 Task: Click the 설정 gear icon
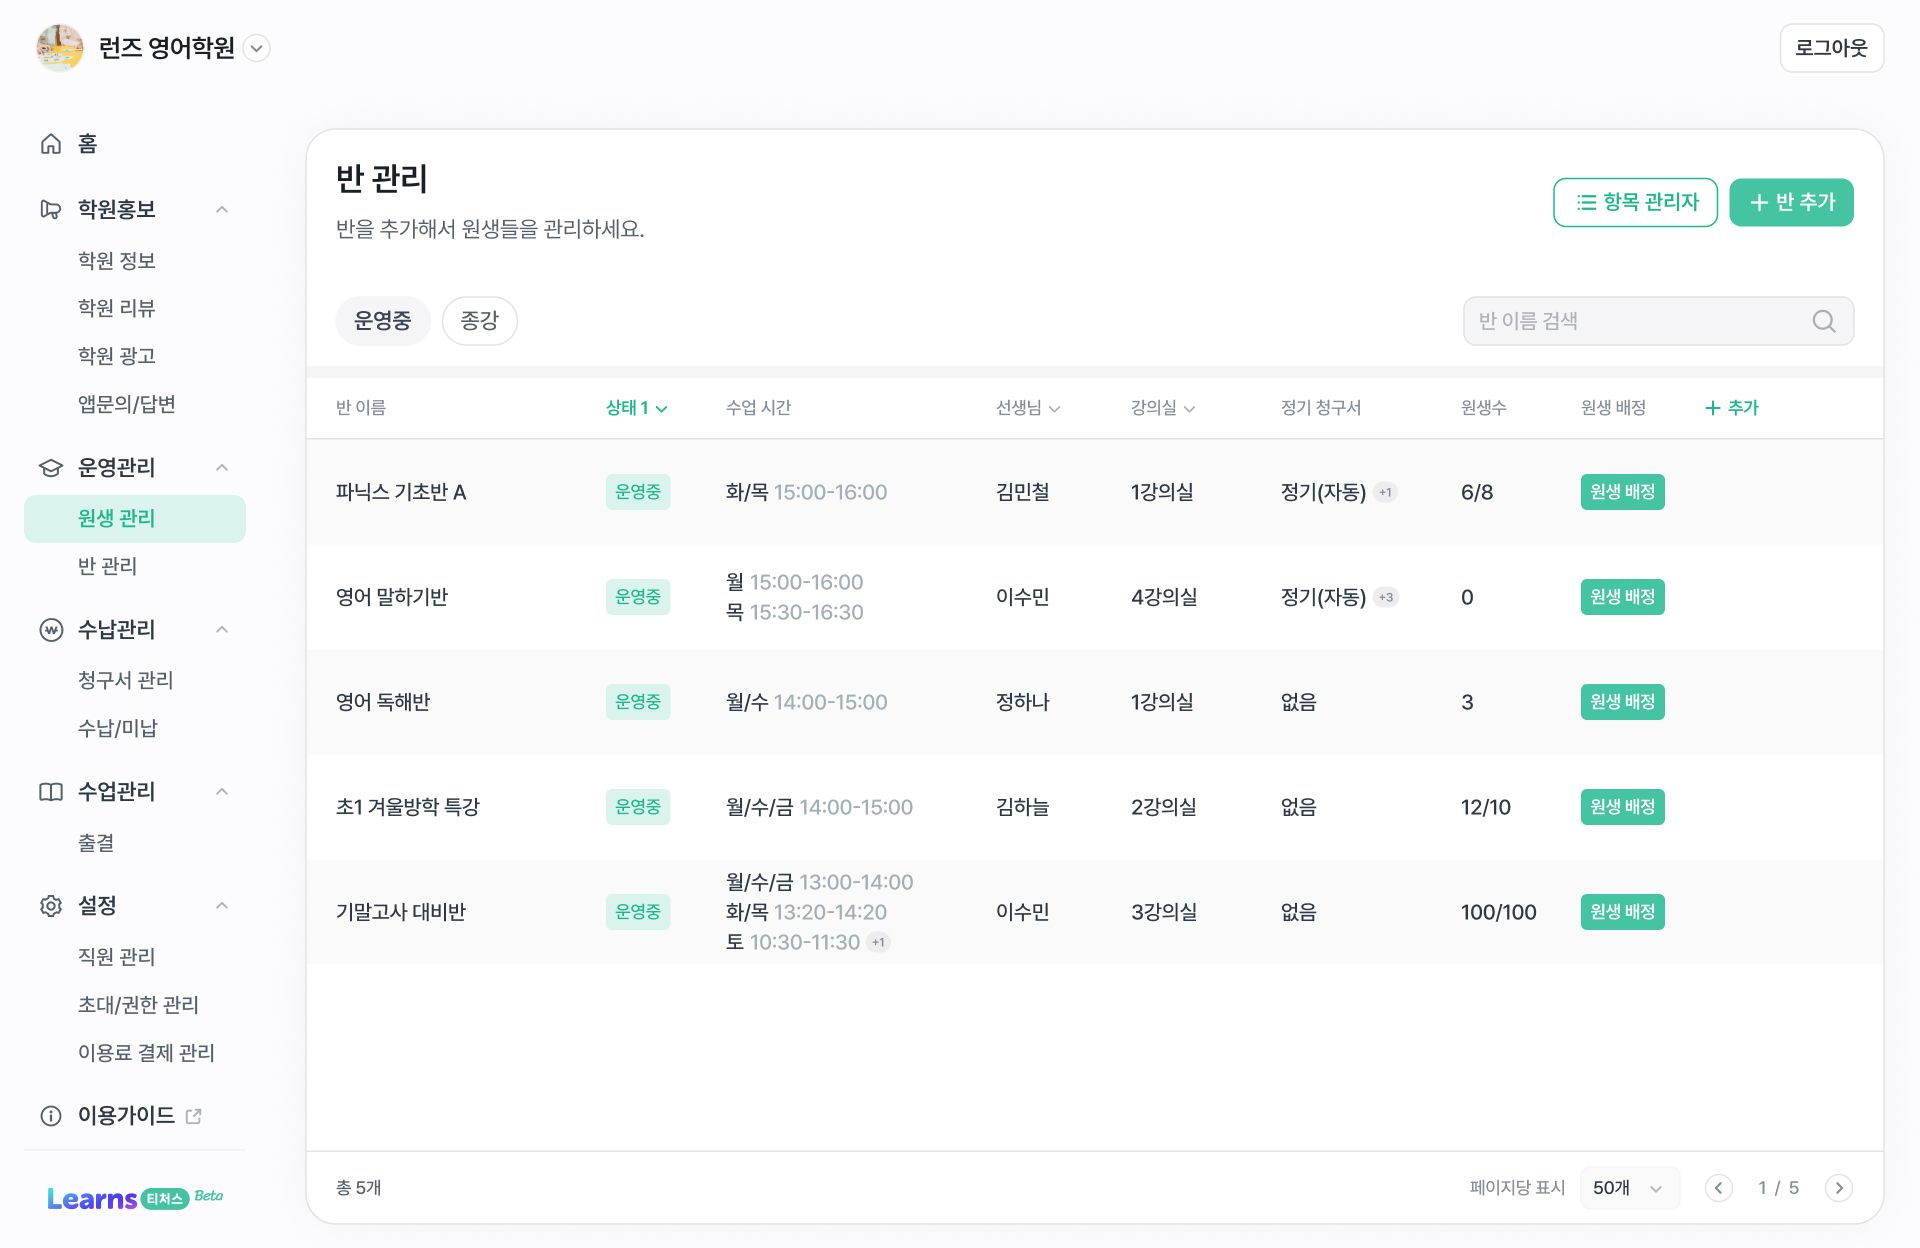click(51, 905)
